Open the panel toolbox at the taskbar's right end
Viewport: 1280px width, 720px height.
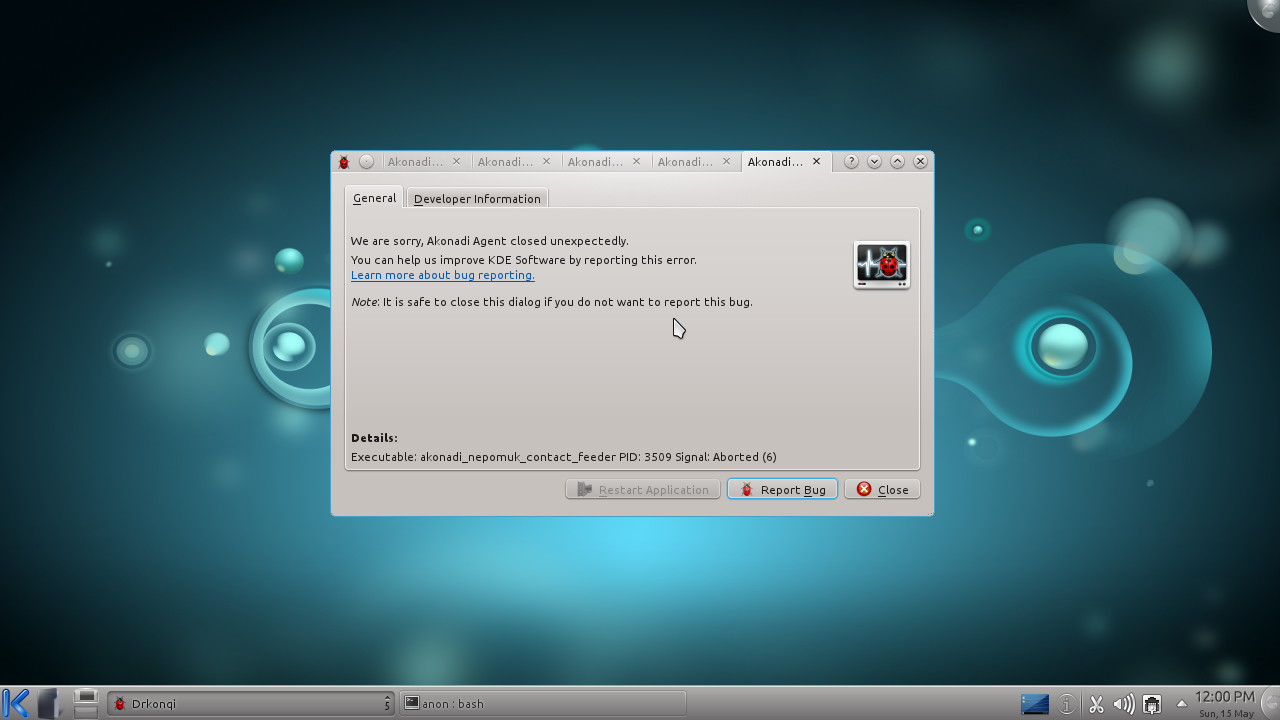pos(1271,703)
